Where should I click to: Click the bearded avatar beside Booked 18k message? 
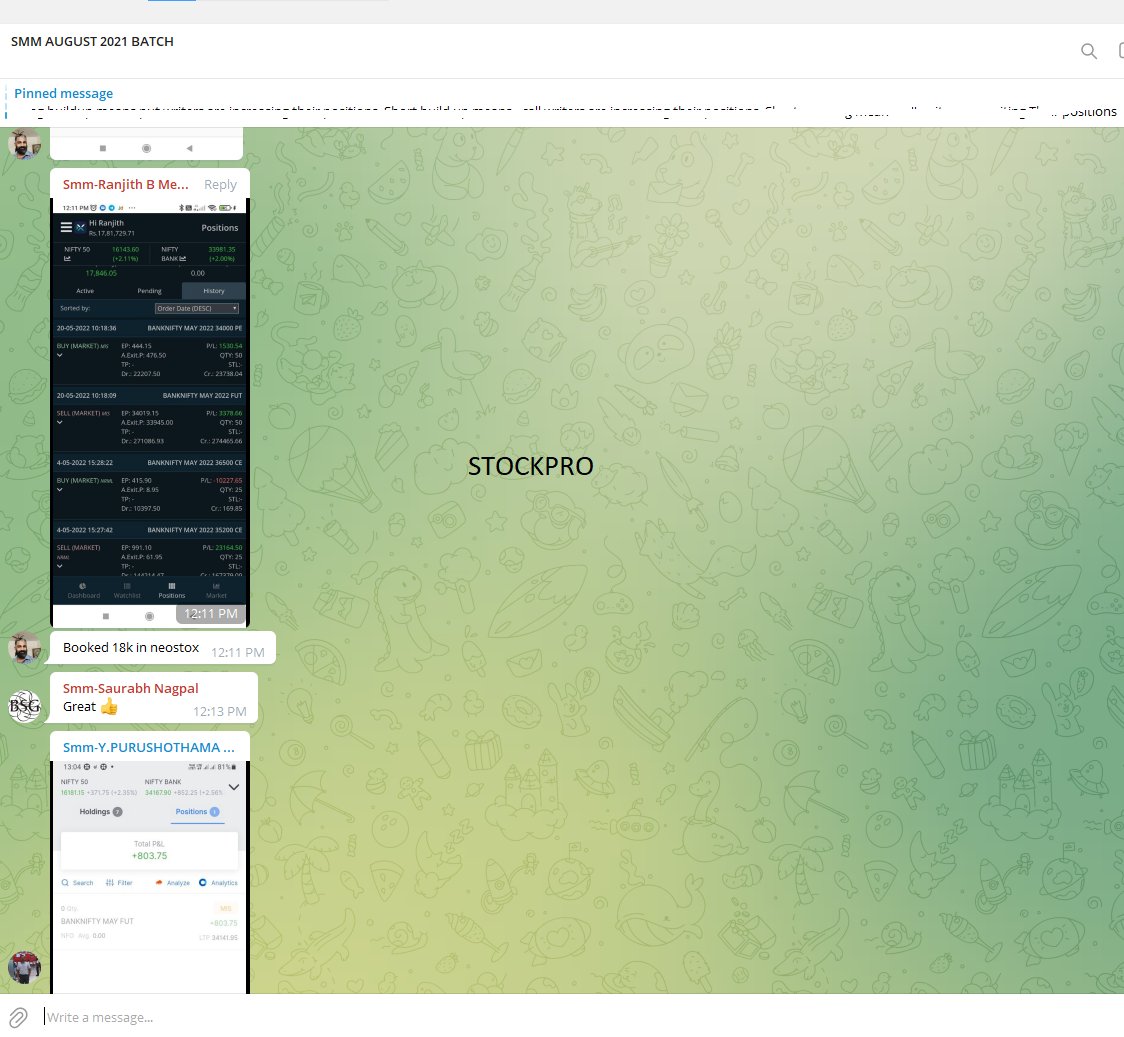[x=24, y=648]
